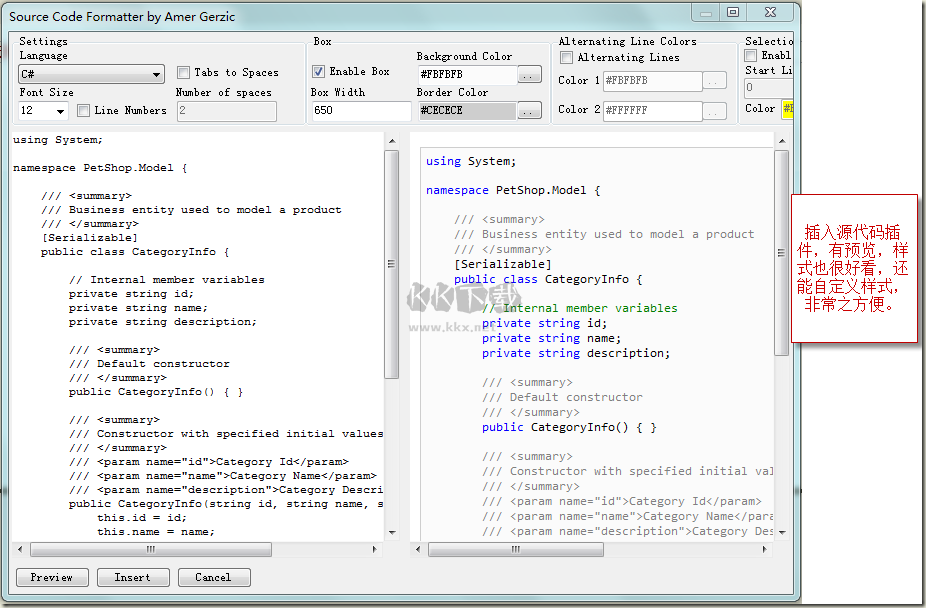Click the Insert button
Screen dimensions: 926x608
(133, 577)
